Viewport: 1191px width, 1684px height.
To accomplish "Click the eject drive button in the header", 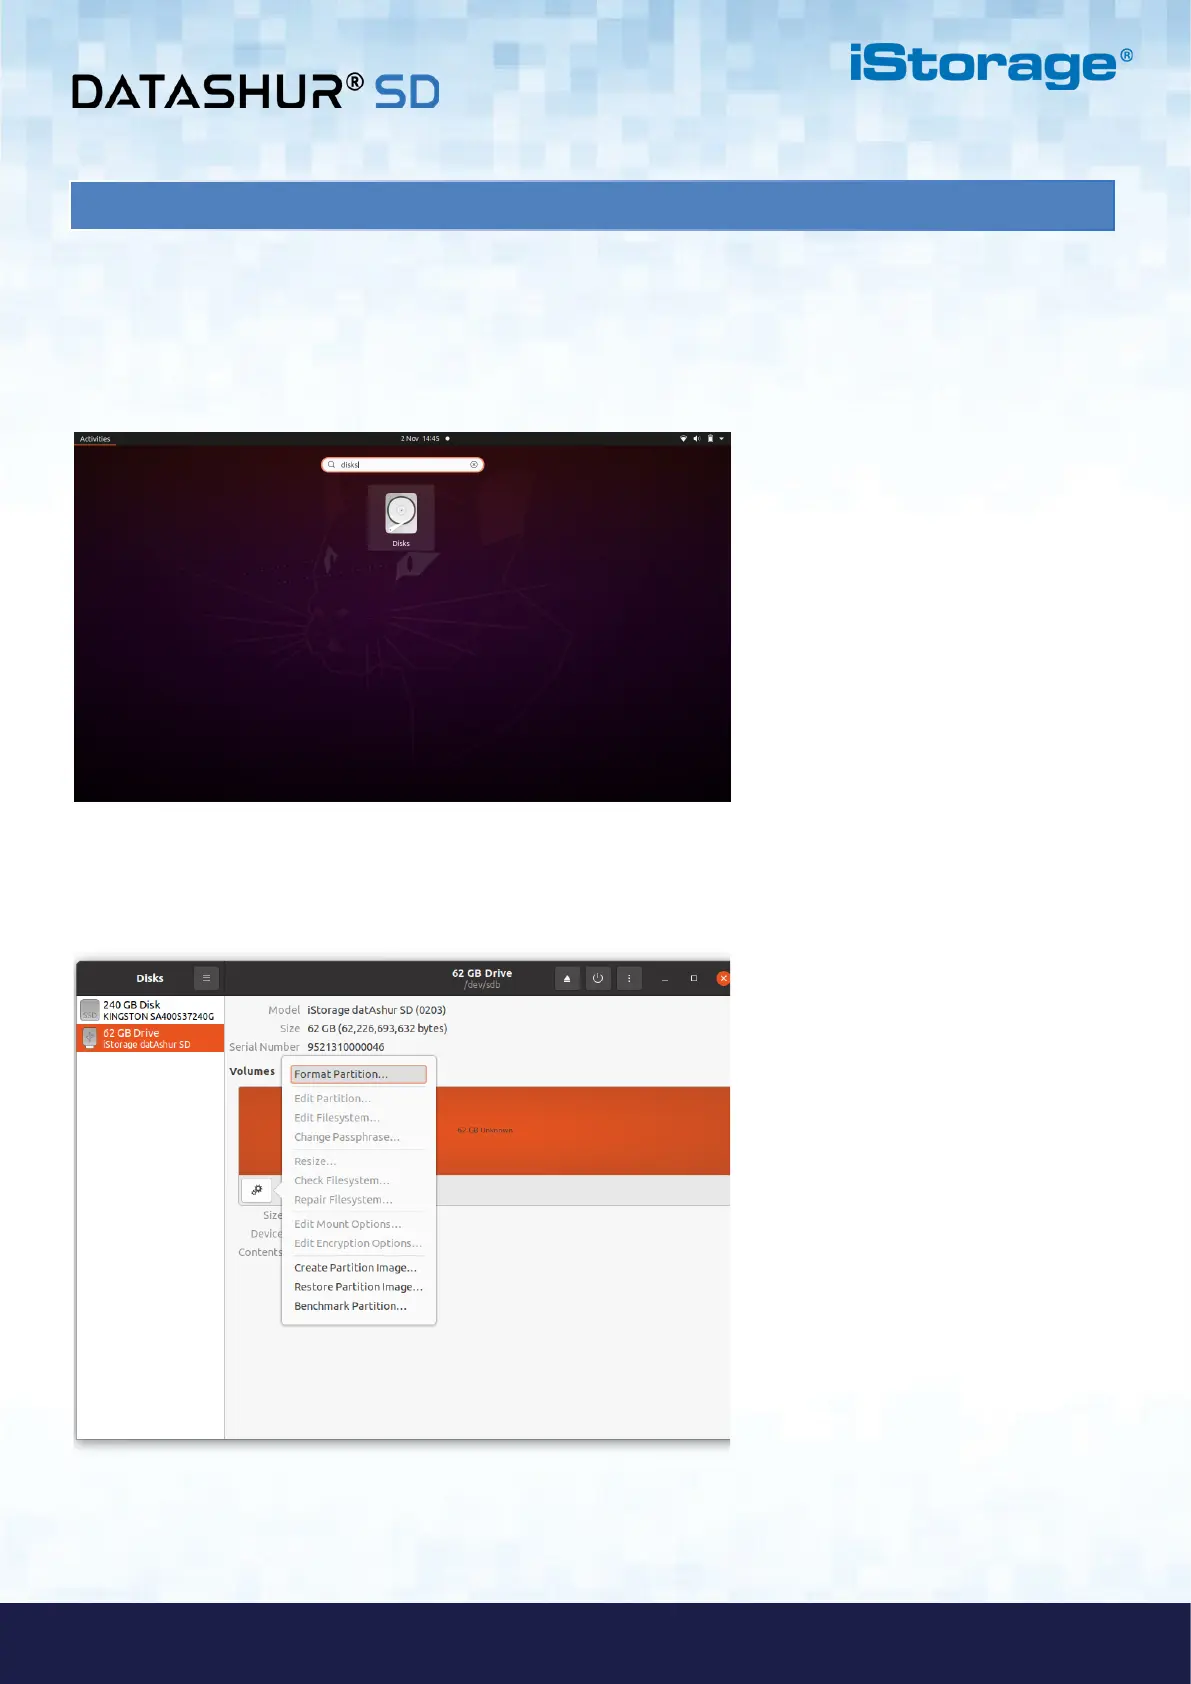I will (x=567, y=978).
